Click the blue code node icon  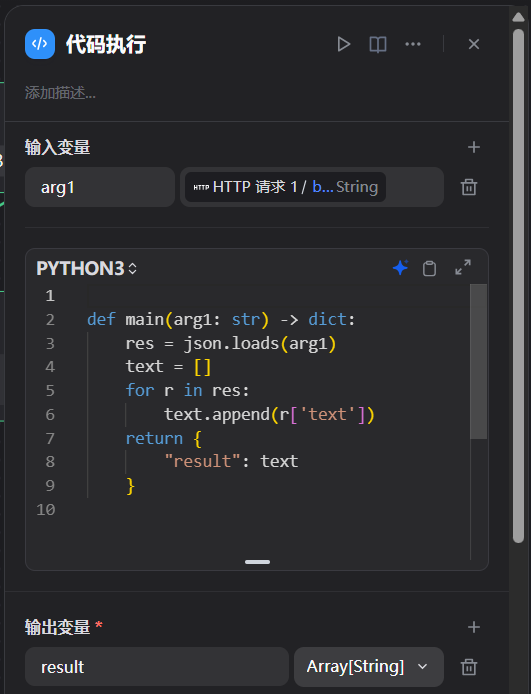click(40, 44)
